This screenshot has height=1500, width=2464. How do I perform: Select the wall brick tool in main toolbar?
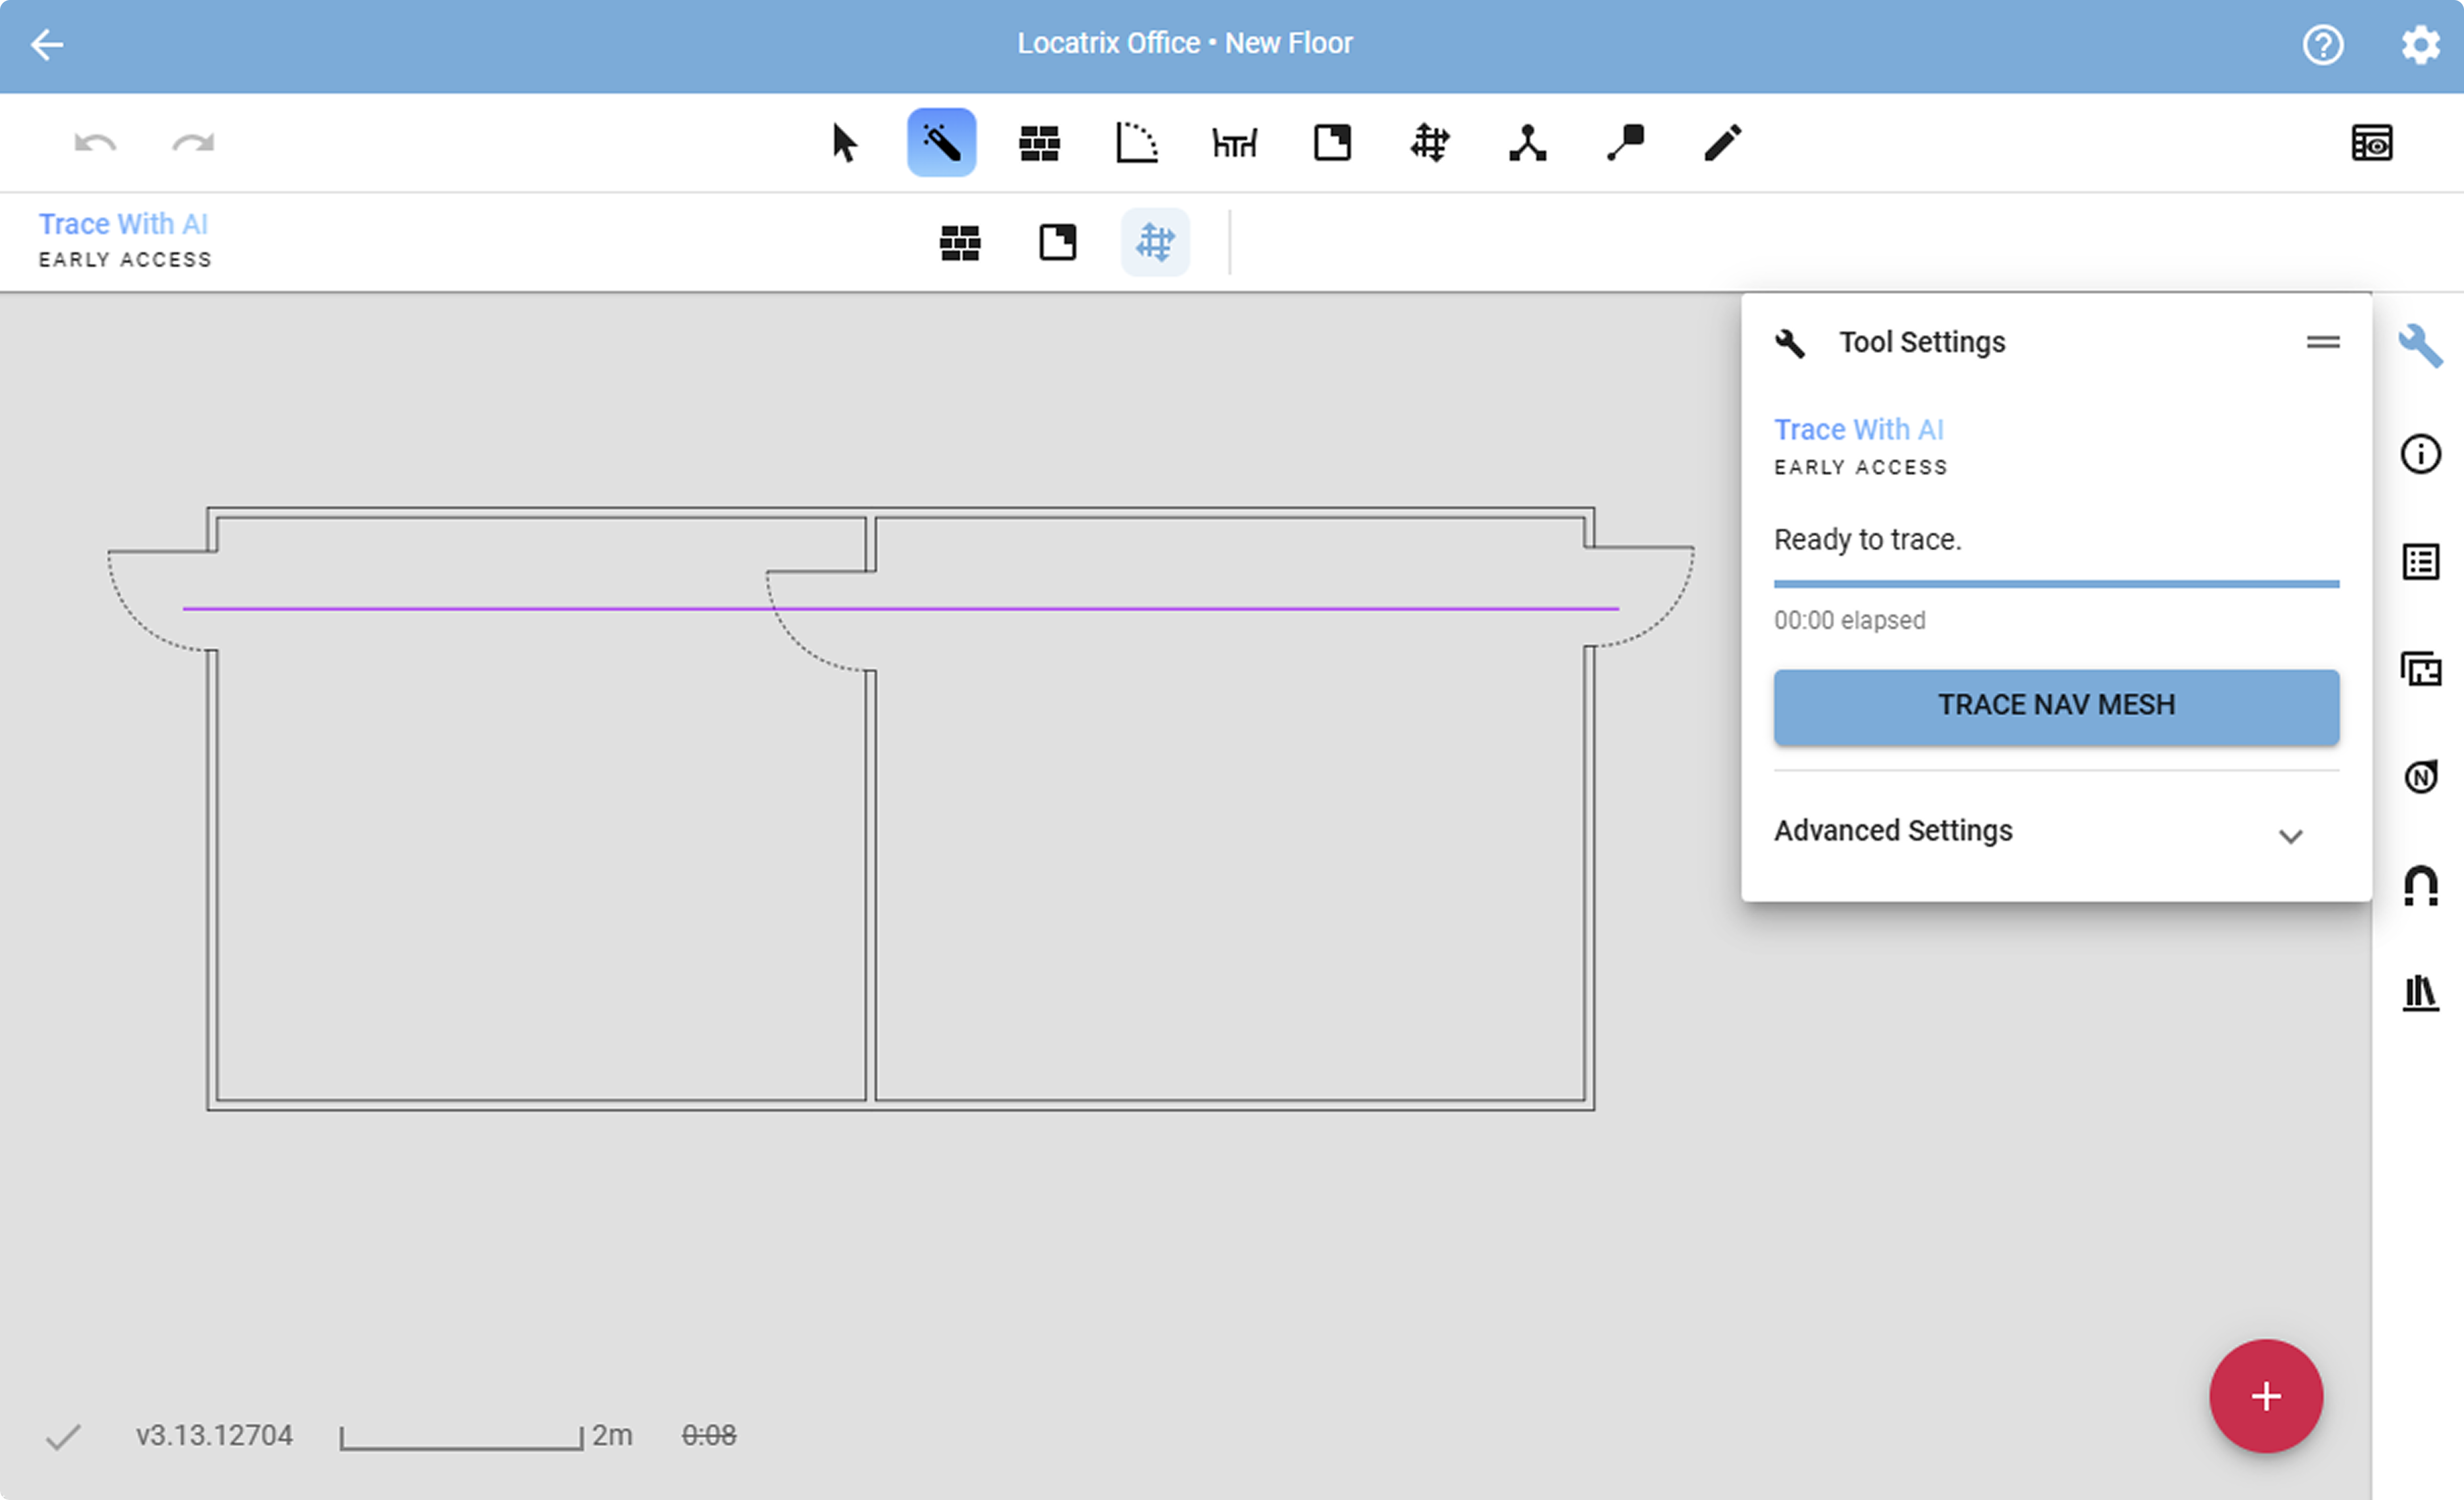point(1039,143)
